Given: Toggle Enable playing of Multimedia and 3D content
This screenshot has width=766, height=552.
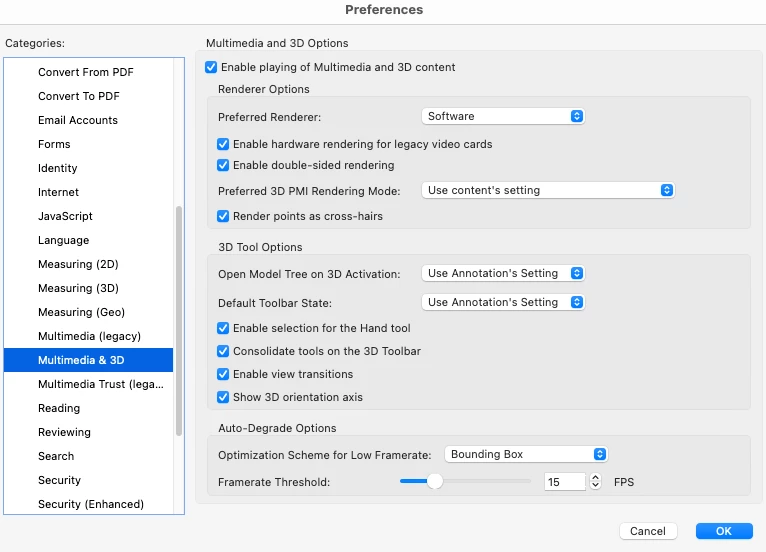Looking at the screenshot, I should pyautogui.click(x=211, y=67).
